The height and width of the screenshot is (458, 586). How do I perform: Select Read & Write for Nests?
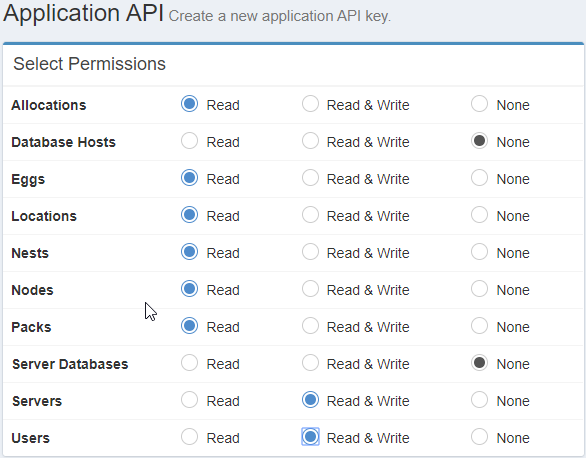(x=310, y=252)
